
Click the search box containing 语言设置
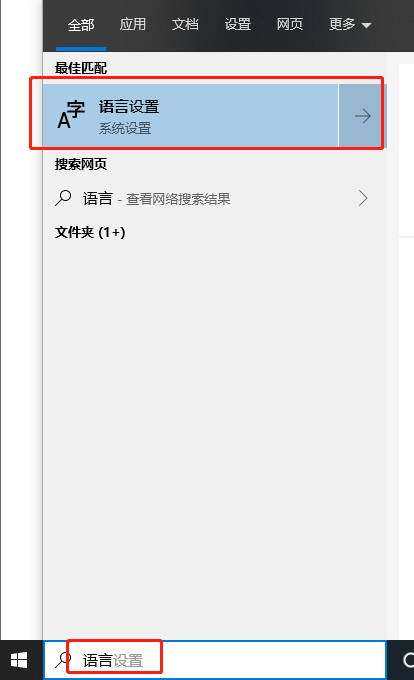[x=215, y=660]
